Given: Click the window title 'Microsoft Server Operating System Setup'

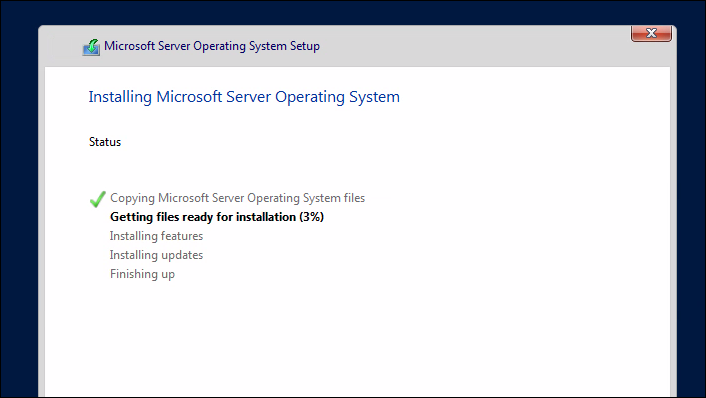Looking at the screenshot, I should [212, 46].
